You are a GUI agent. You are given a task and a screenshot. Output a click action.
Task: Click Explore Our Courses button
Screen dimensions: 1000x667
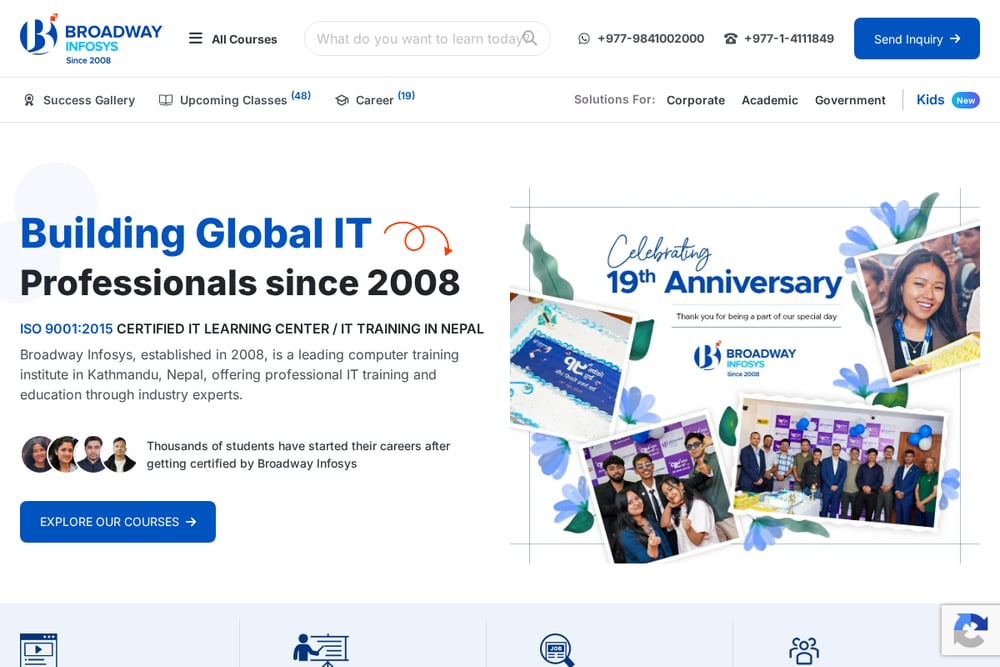pos(117,522)
